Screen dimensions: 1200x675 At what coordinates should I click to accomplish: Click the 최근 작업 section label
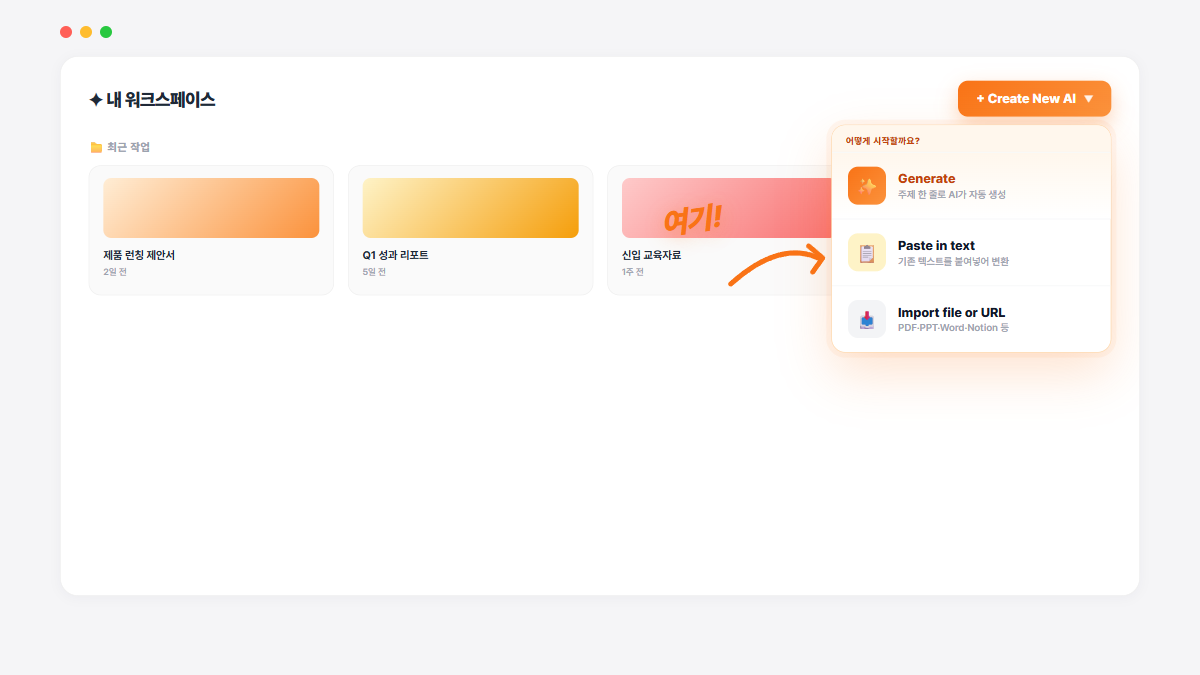(128, 148)
